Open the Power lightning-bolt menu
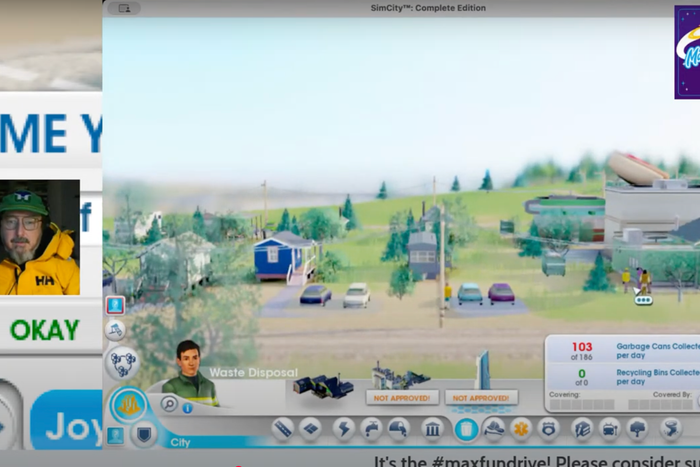Screen dimensions: 700x467 [344, 429]
